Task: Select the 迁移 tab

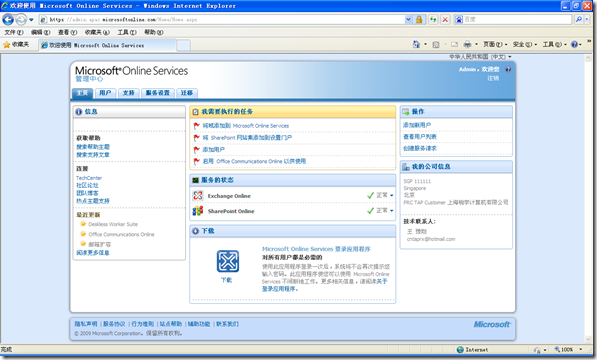Action: pyautogui.click(x=187, y=93)
